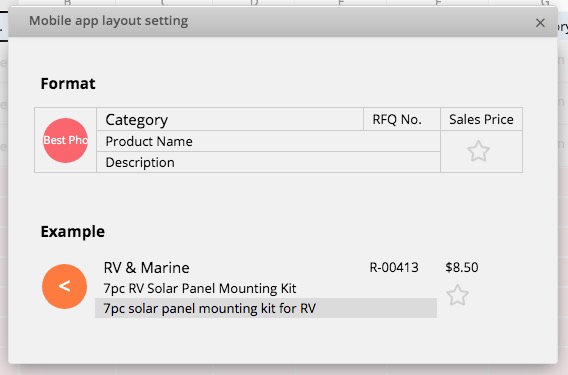Click the Mobile app layout setting title
This screenshot has width=568, height=375.
tap(109, 21)
